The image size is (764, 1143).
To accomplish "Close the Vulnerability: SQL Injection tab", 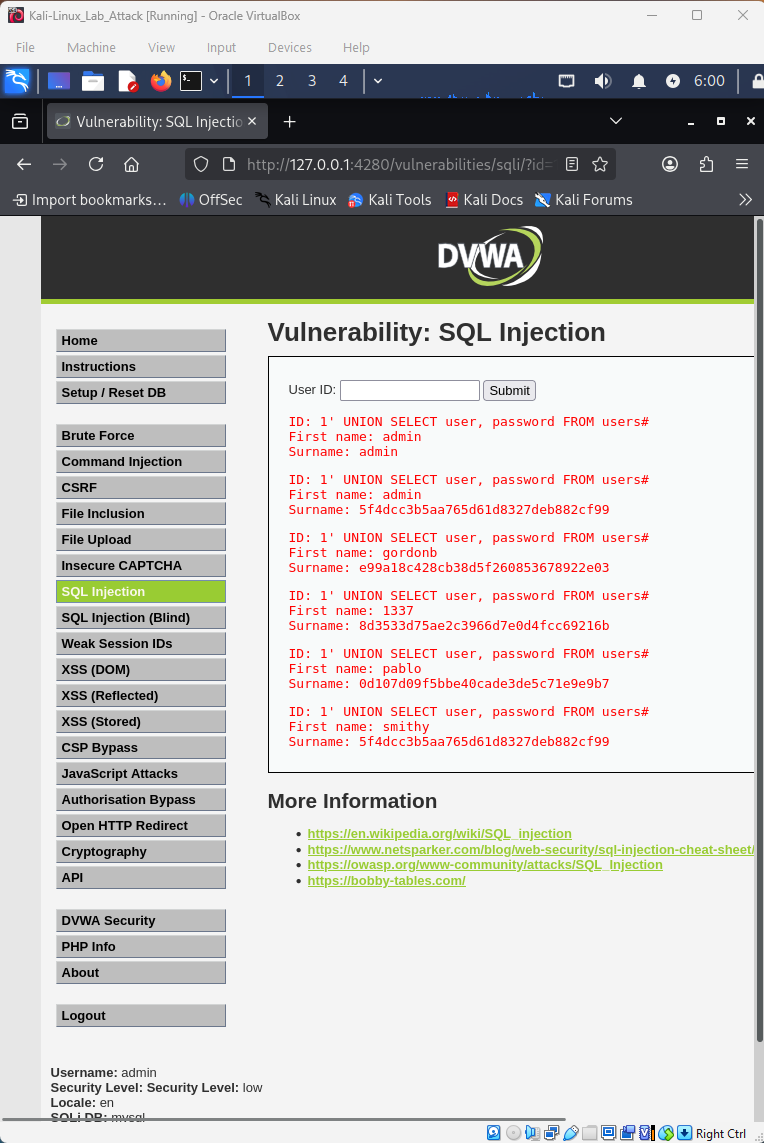I will point(252,121).
